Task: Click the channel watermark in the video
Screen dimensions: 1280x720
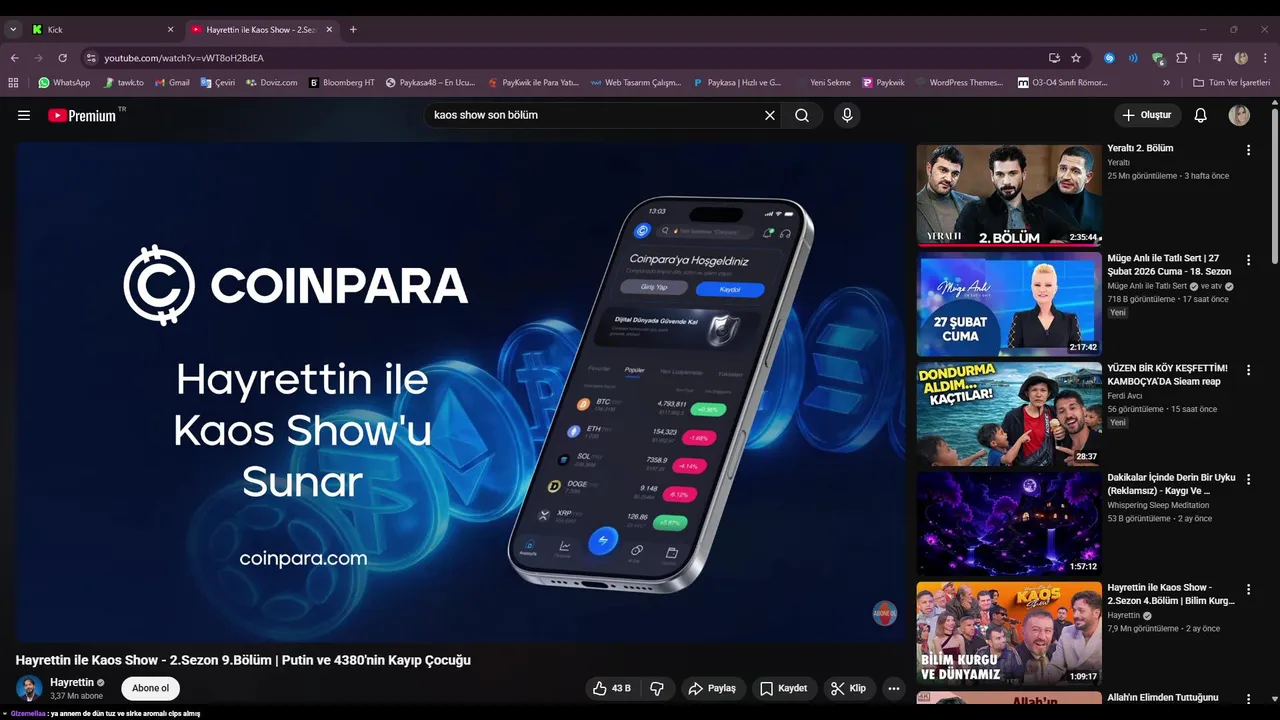Action: (x=884, y=613)
